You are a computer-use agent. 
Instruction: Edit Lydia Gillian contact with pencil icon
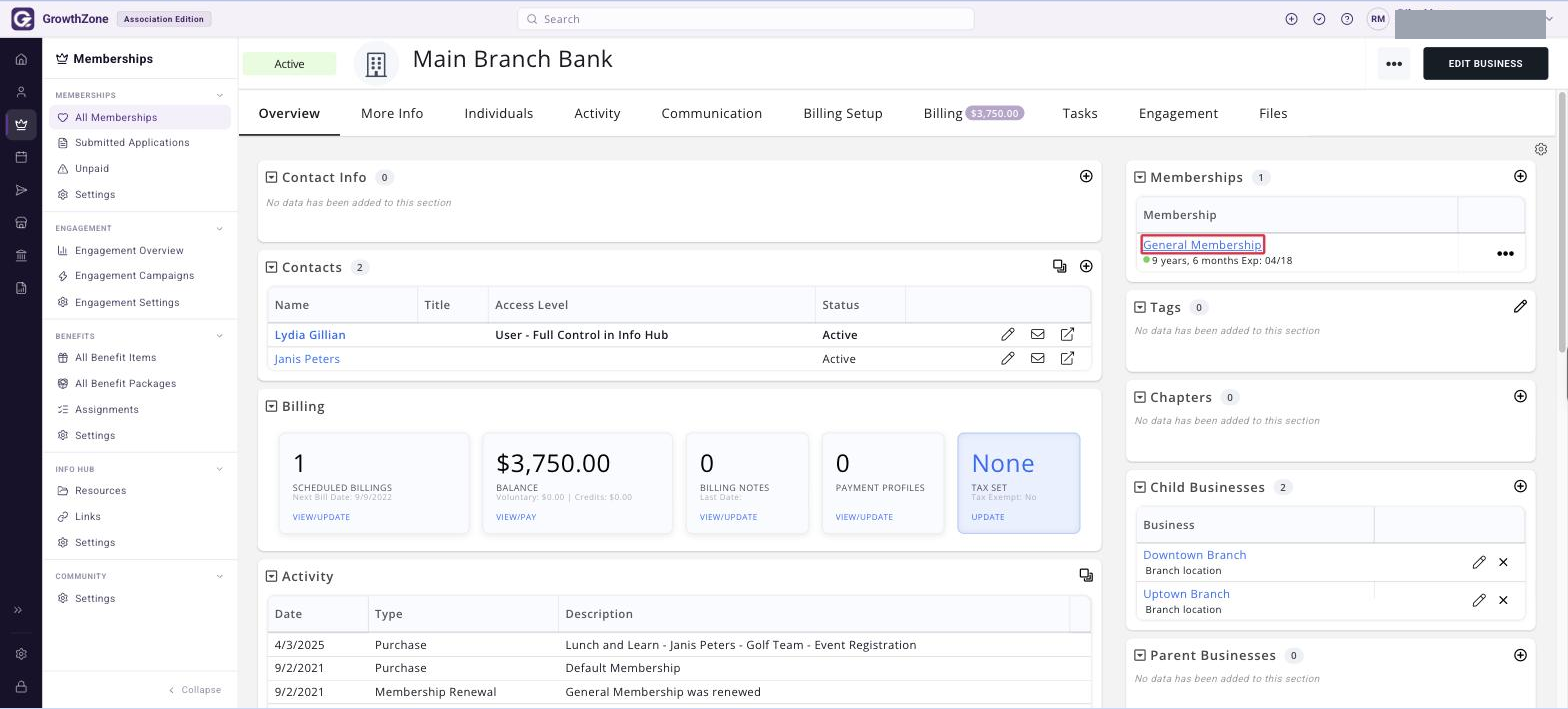[x=1008, y=335]
